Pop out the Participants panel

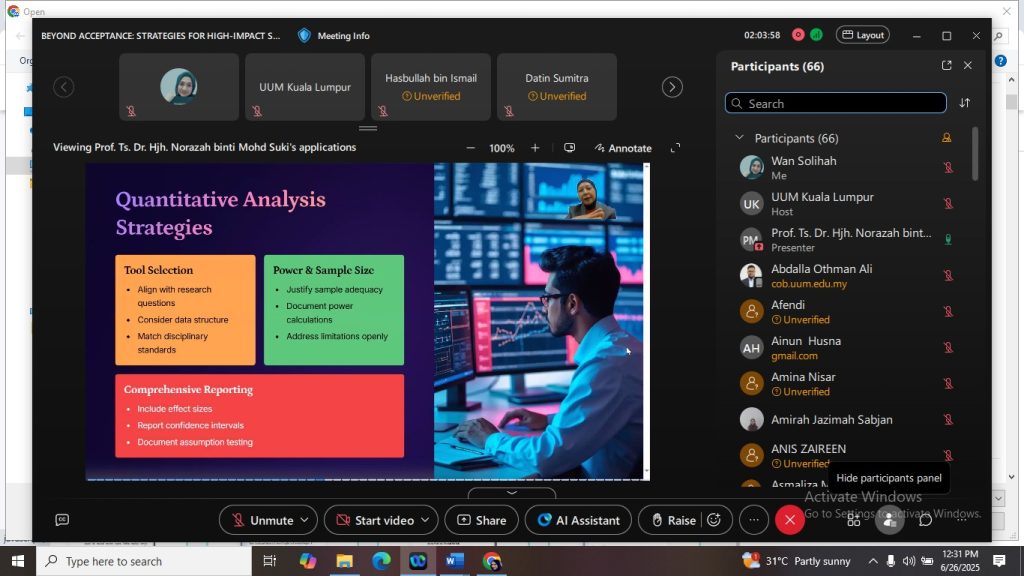click(x=946, y=66)
